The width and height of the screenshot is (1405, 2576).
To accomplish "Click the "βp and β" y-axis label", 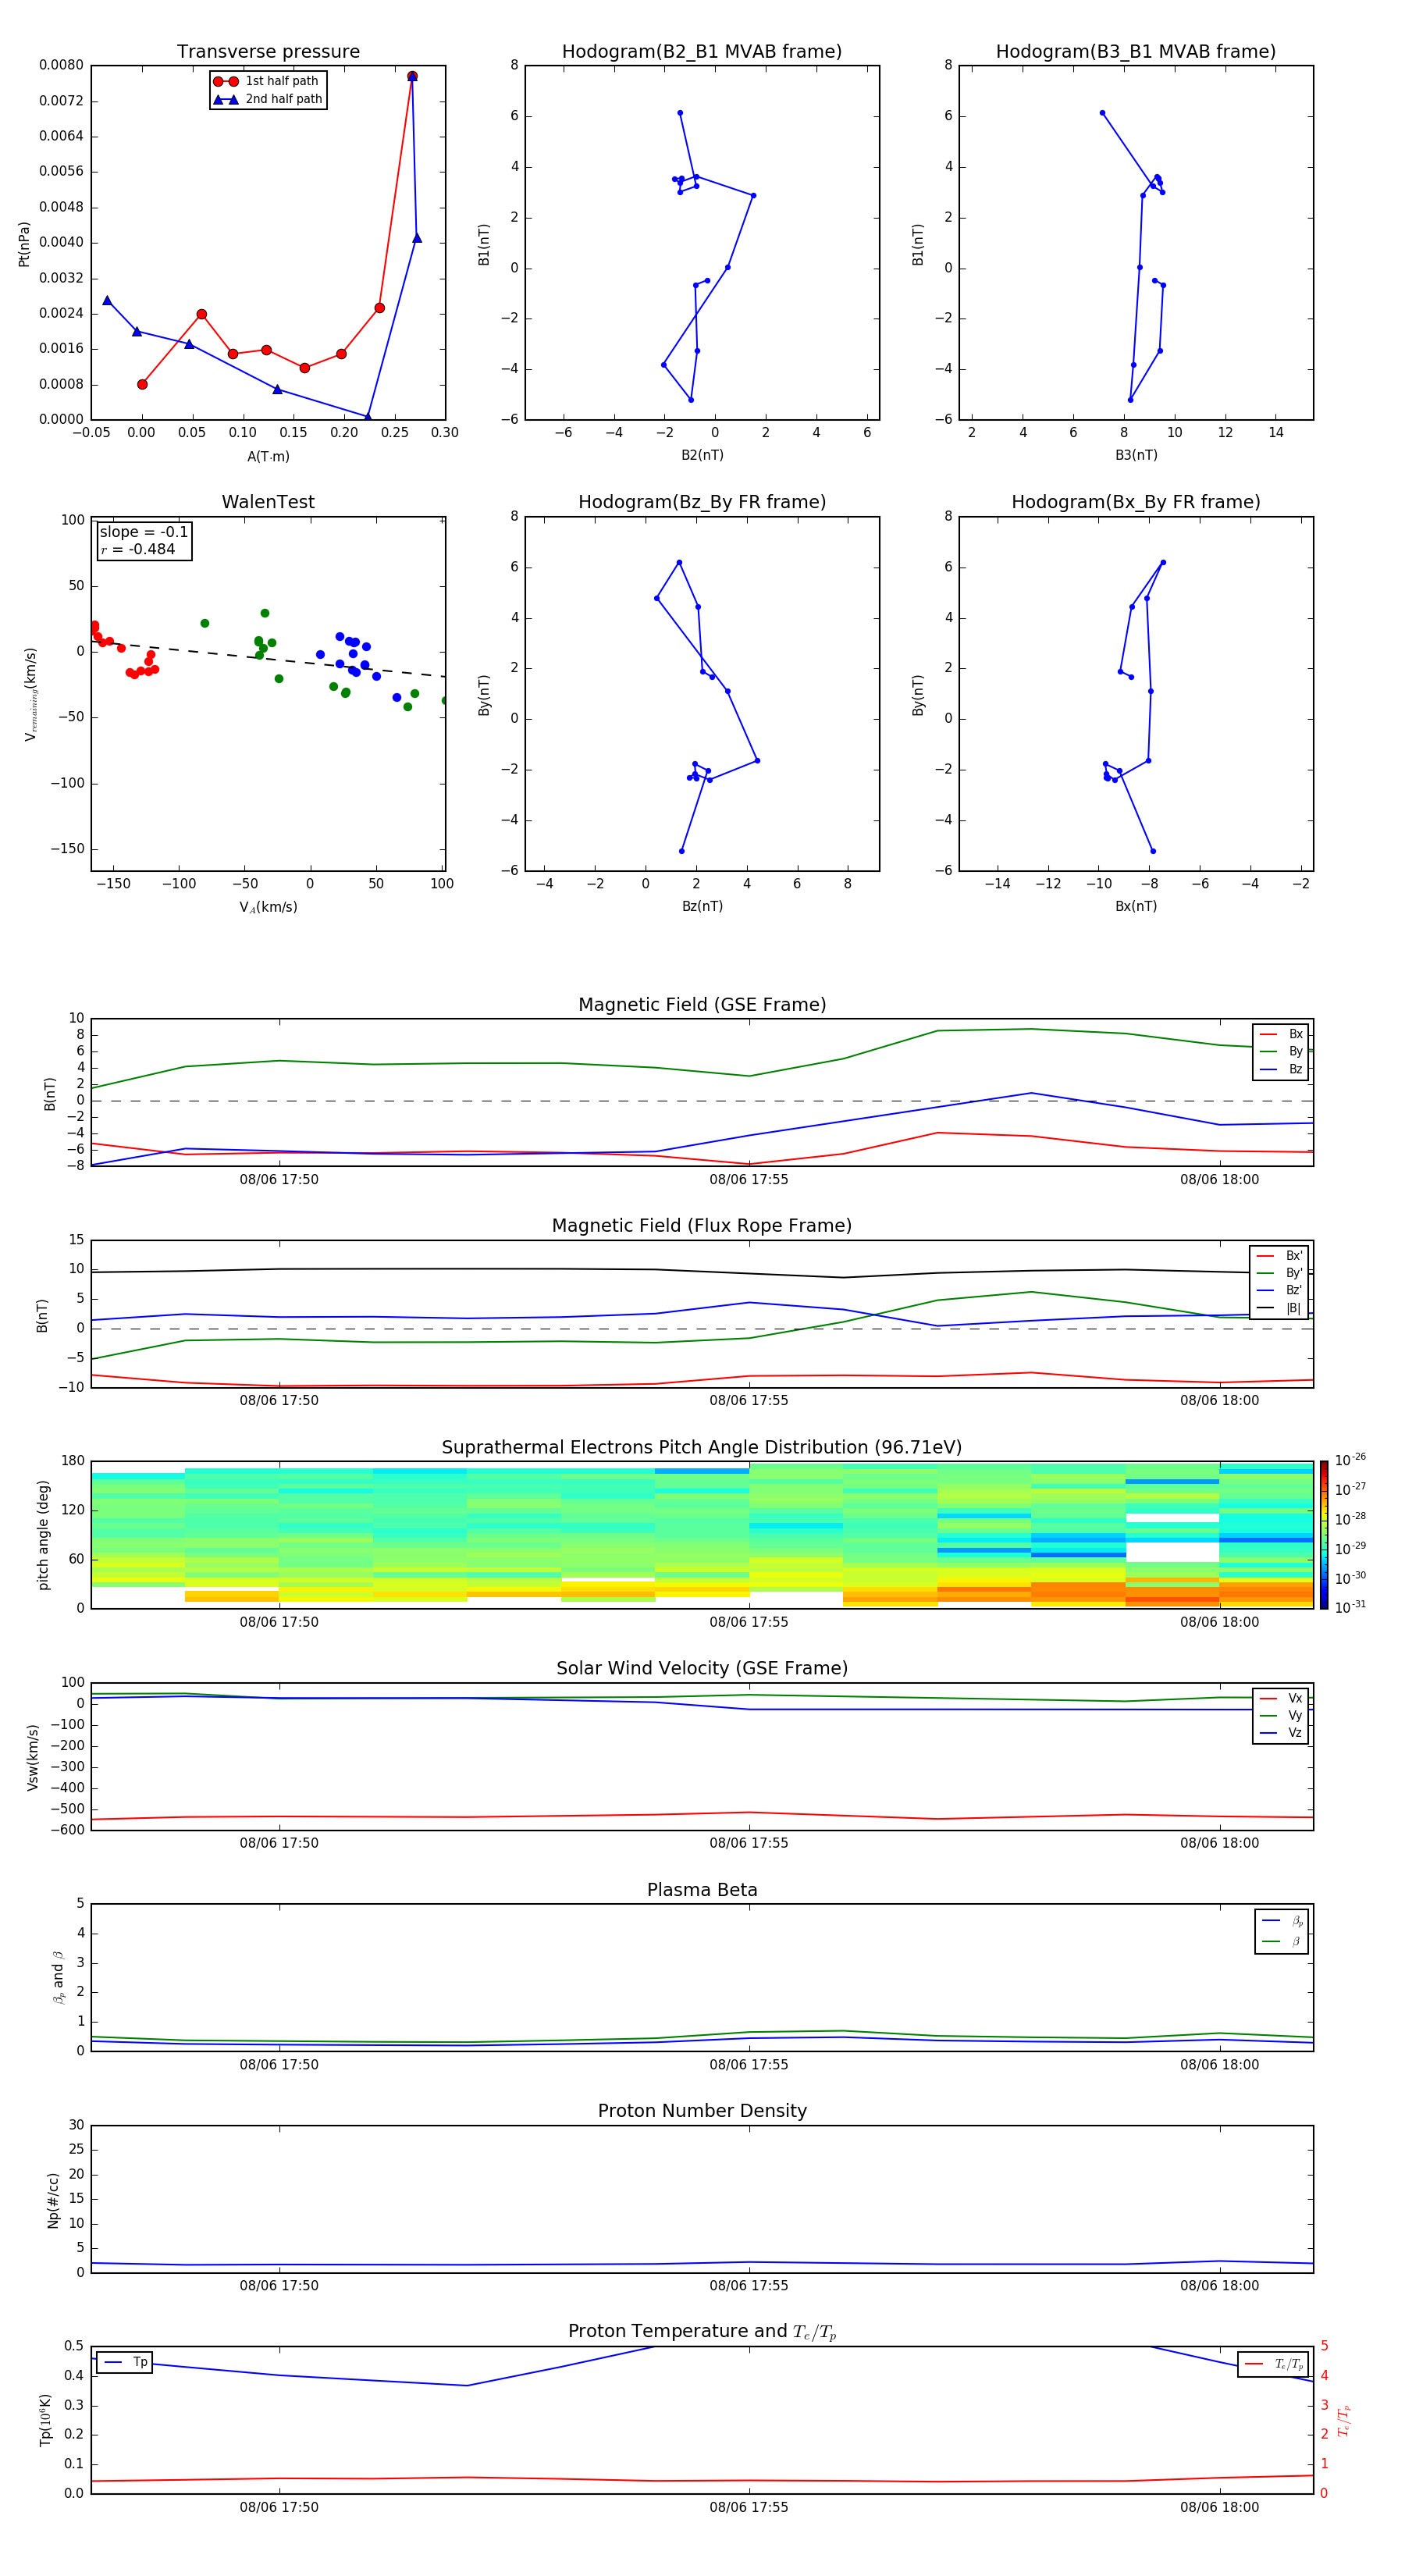I will point(58,1977).
